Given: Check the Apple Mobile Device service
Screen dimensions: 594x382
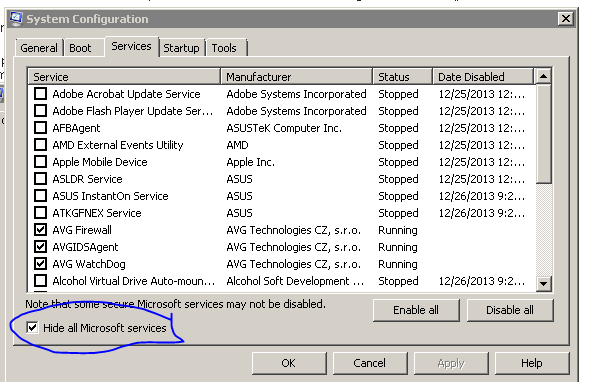Looking at the screenshot, I should [x=41, y=162].
